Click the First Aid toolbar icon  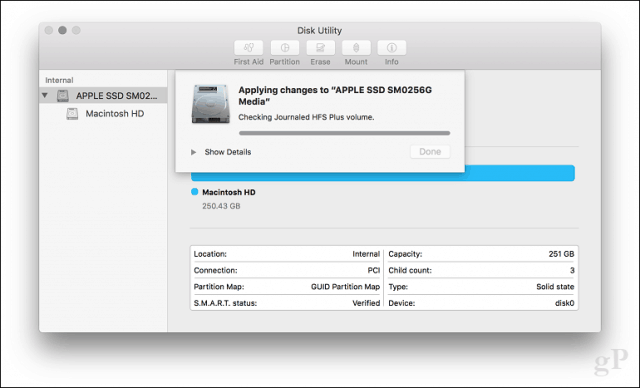tap(248, 48)
